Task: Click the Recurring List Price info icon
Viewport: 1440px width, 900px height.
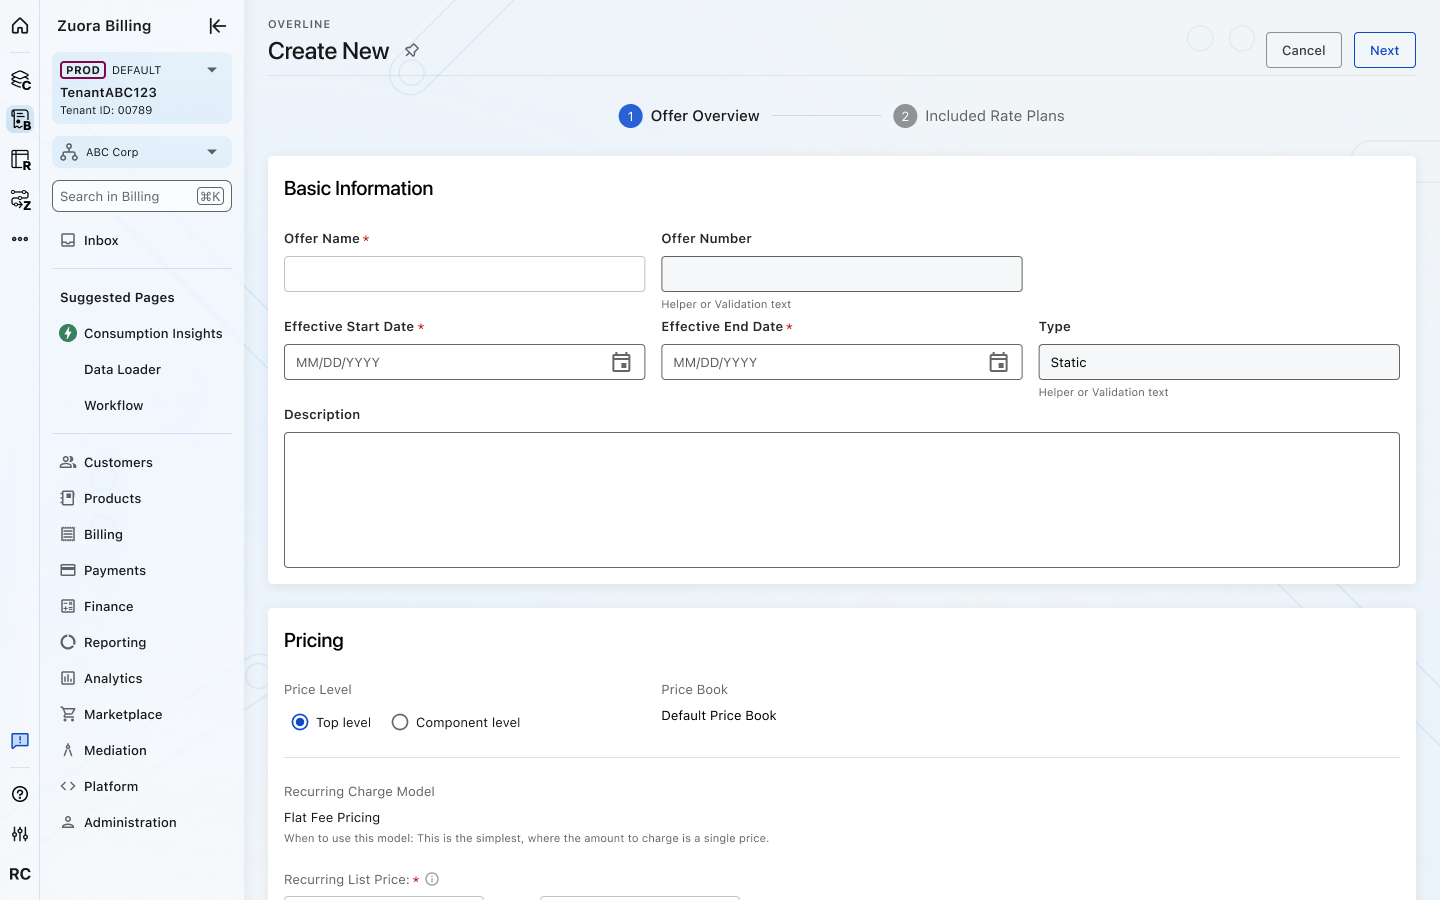Action: pyautogui.click(x=432, y=879)
